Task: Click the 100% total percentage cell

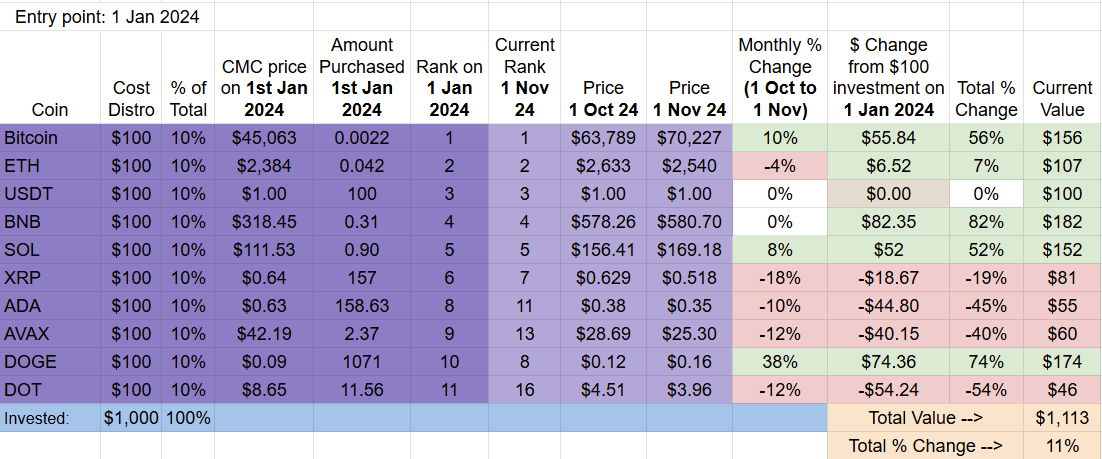Action: [188, 418]
